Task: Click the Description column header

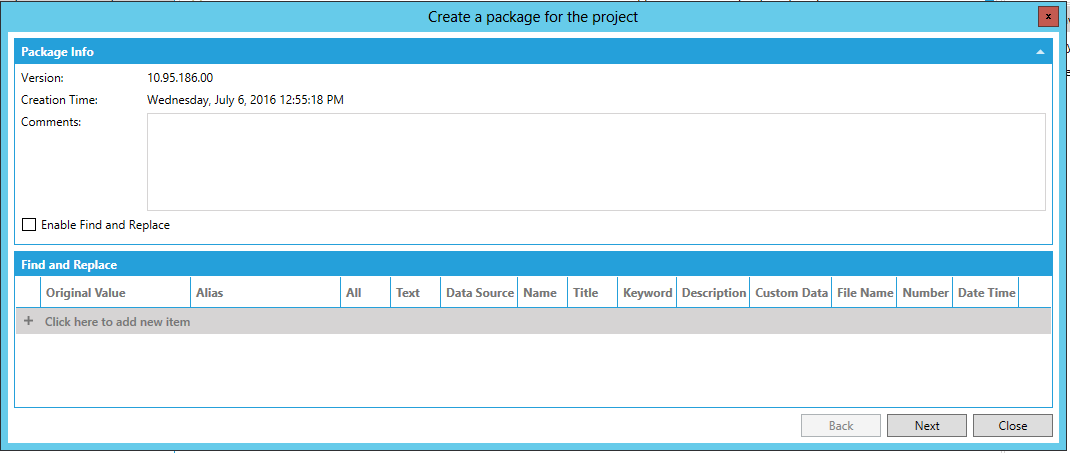Action: (713, 293)
